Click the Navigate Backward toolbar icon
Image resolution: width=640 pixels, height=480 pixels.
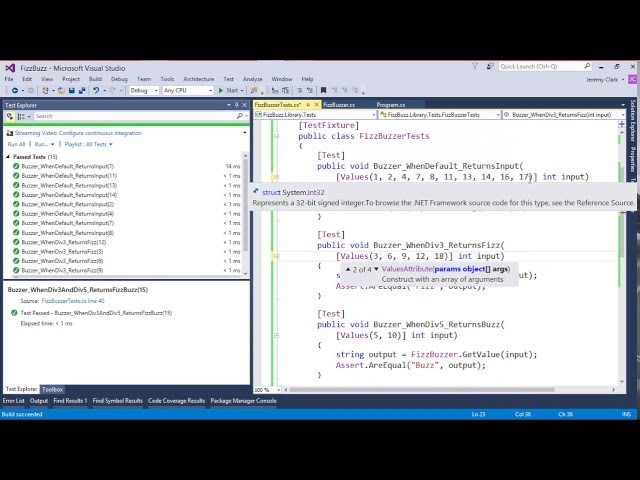click(x=15, y=90)
